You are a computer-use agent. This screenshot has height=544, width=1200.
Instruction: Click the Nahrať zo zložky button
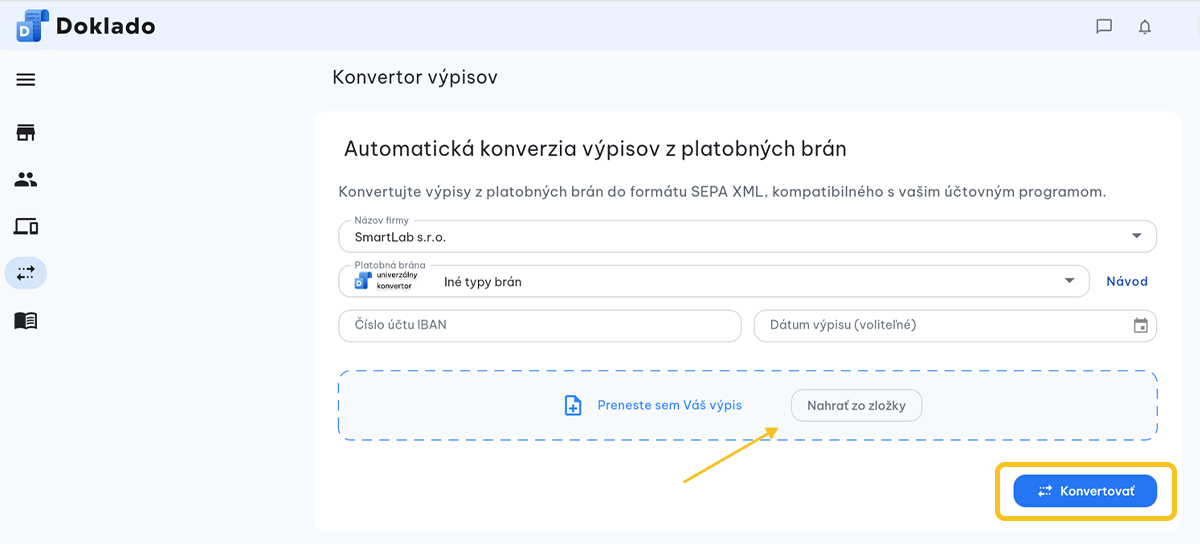[856, 405]
